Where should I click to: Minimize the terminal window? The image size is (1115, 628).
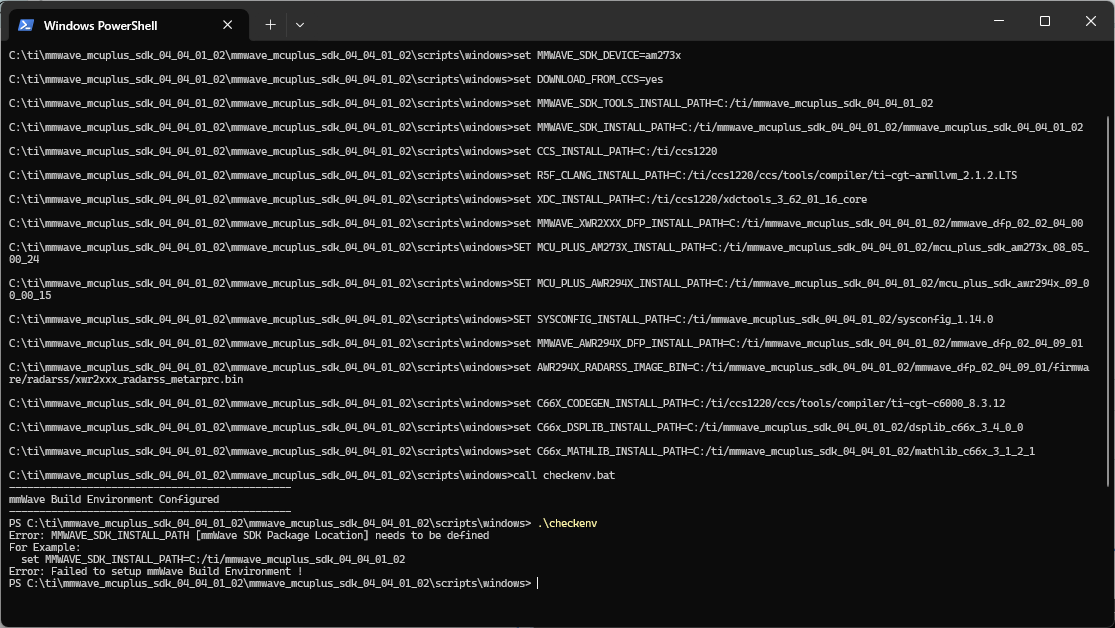pos(999,21)
